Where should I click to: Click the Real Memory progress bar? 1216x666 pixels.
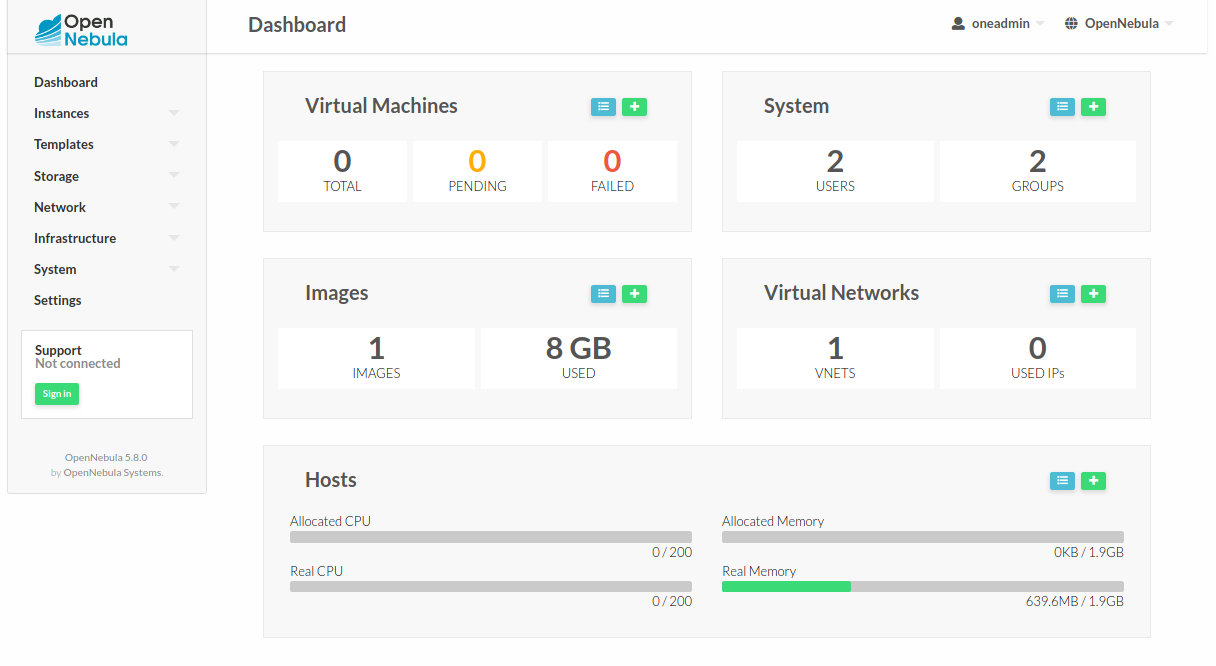[923, 587]
